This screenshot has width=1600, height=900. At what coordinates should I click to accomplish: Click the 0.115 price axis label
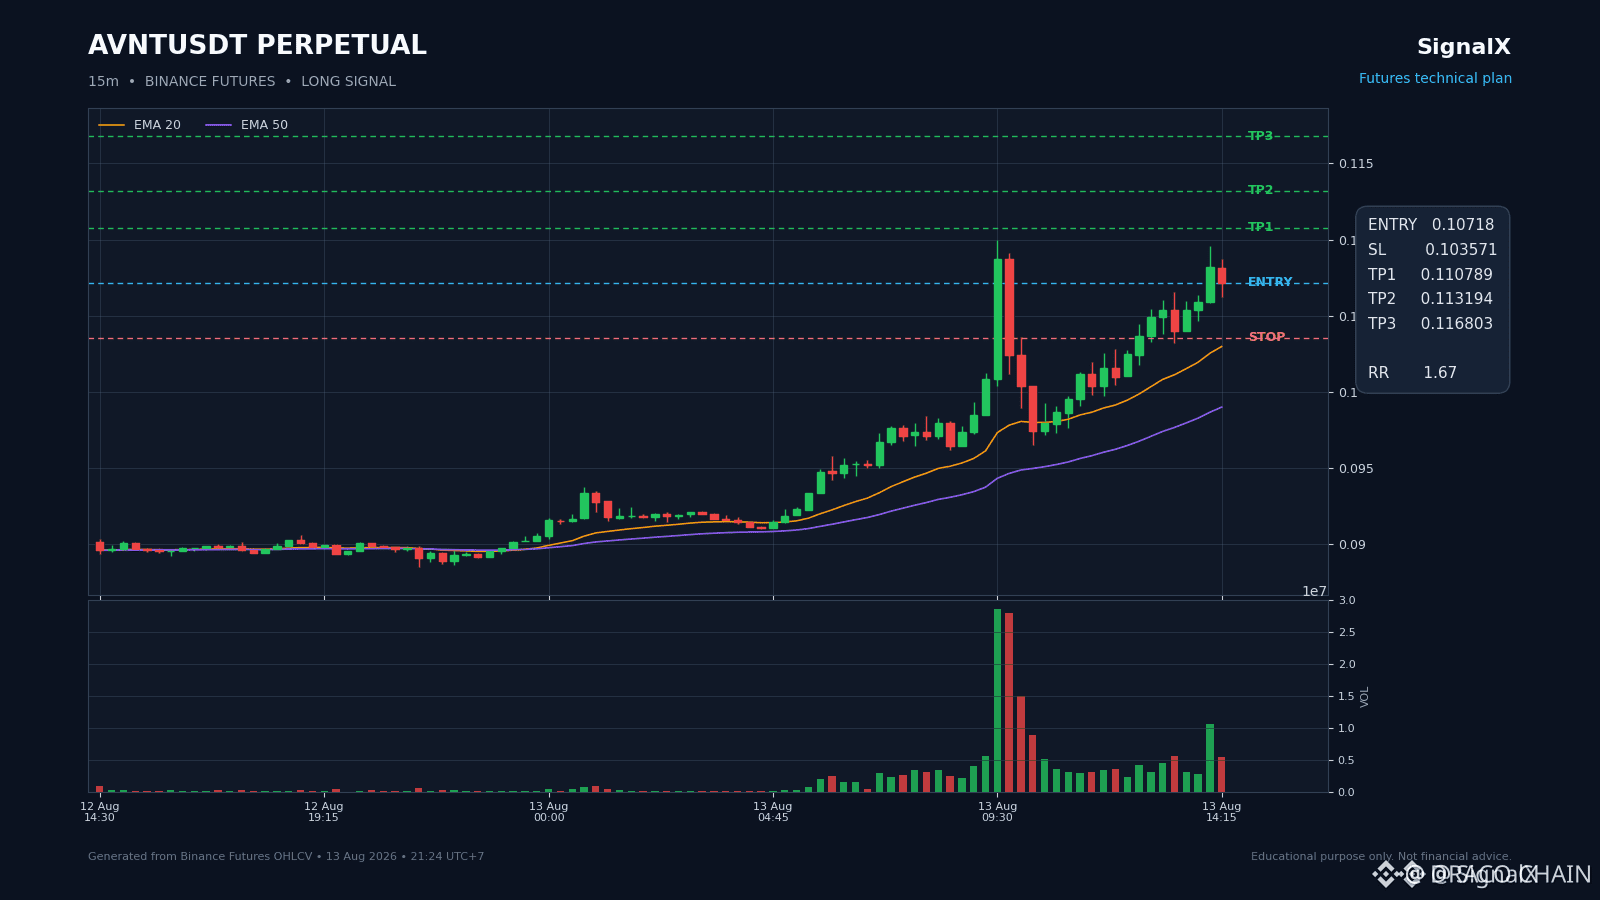(1356, 164)
